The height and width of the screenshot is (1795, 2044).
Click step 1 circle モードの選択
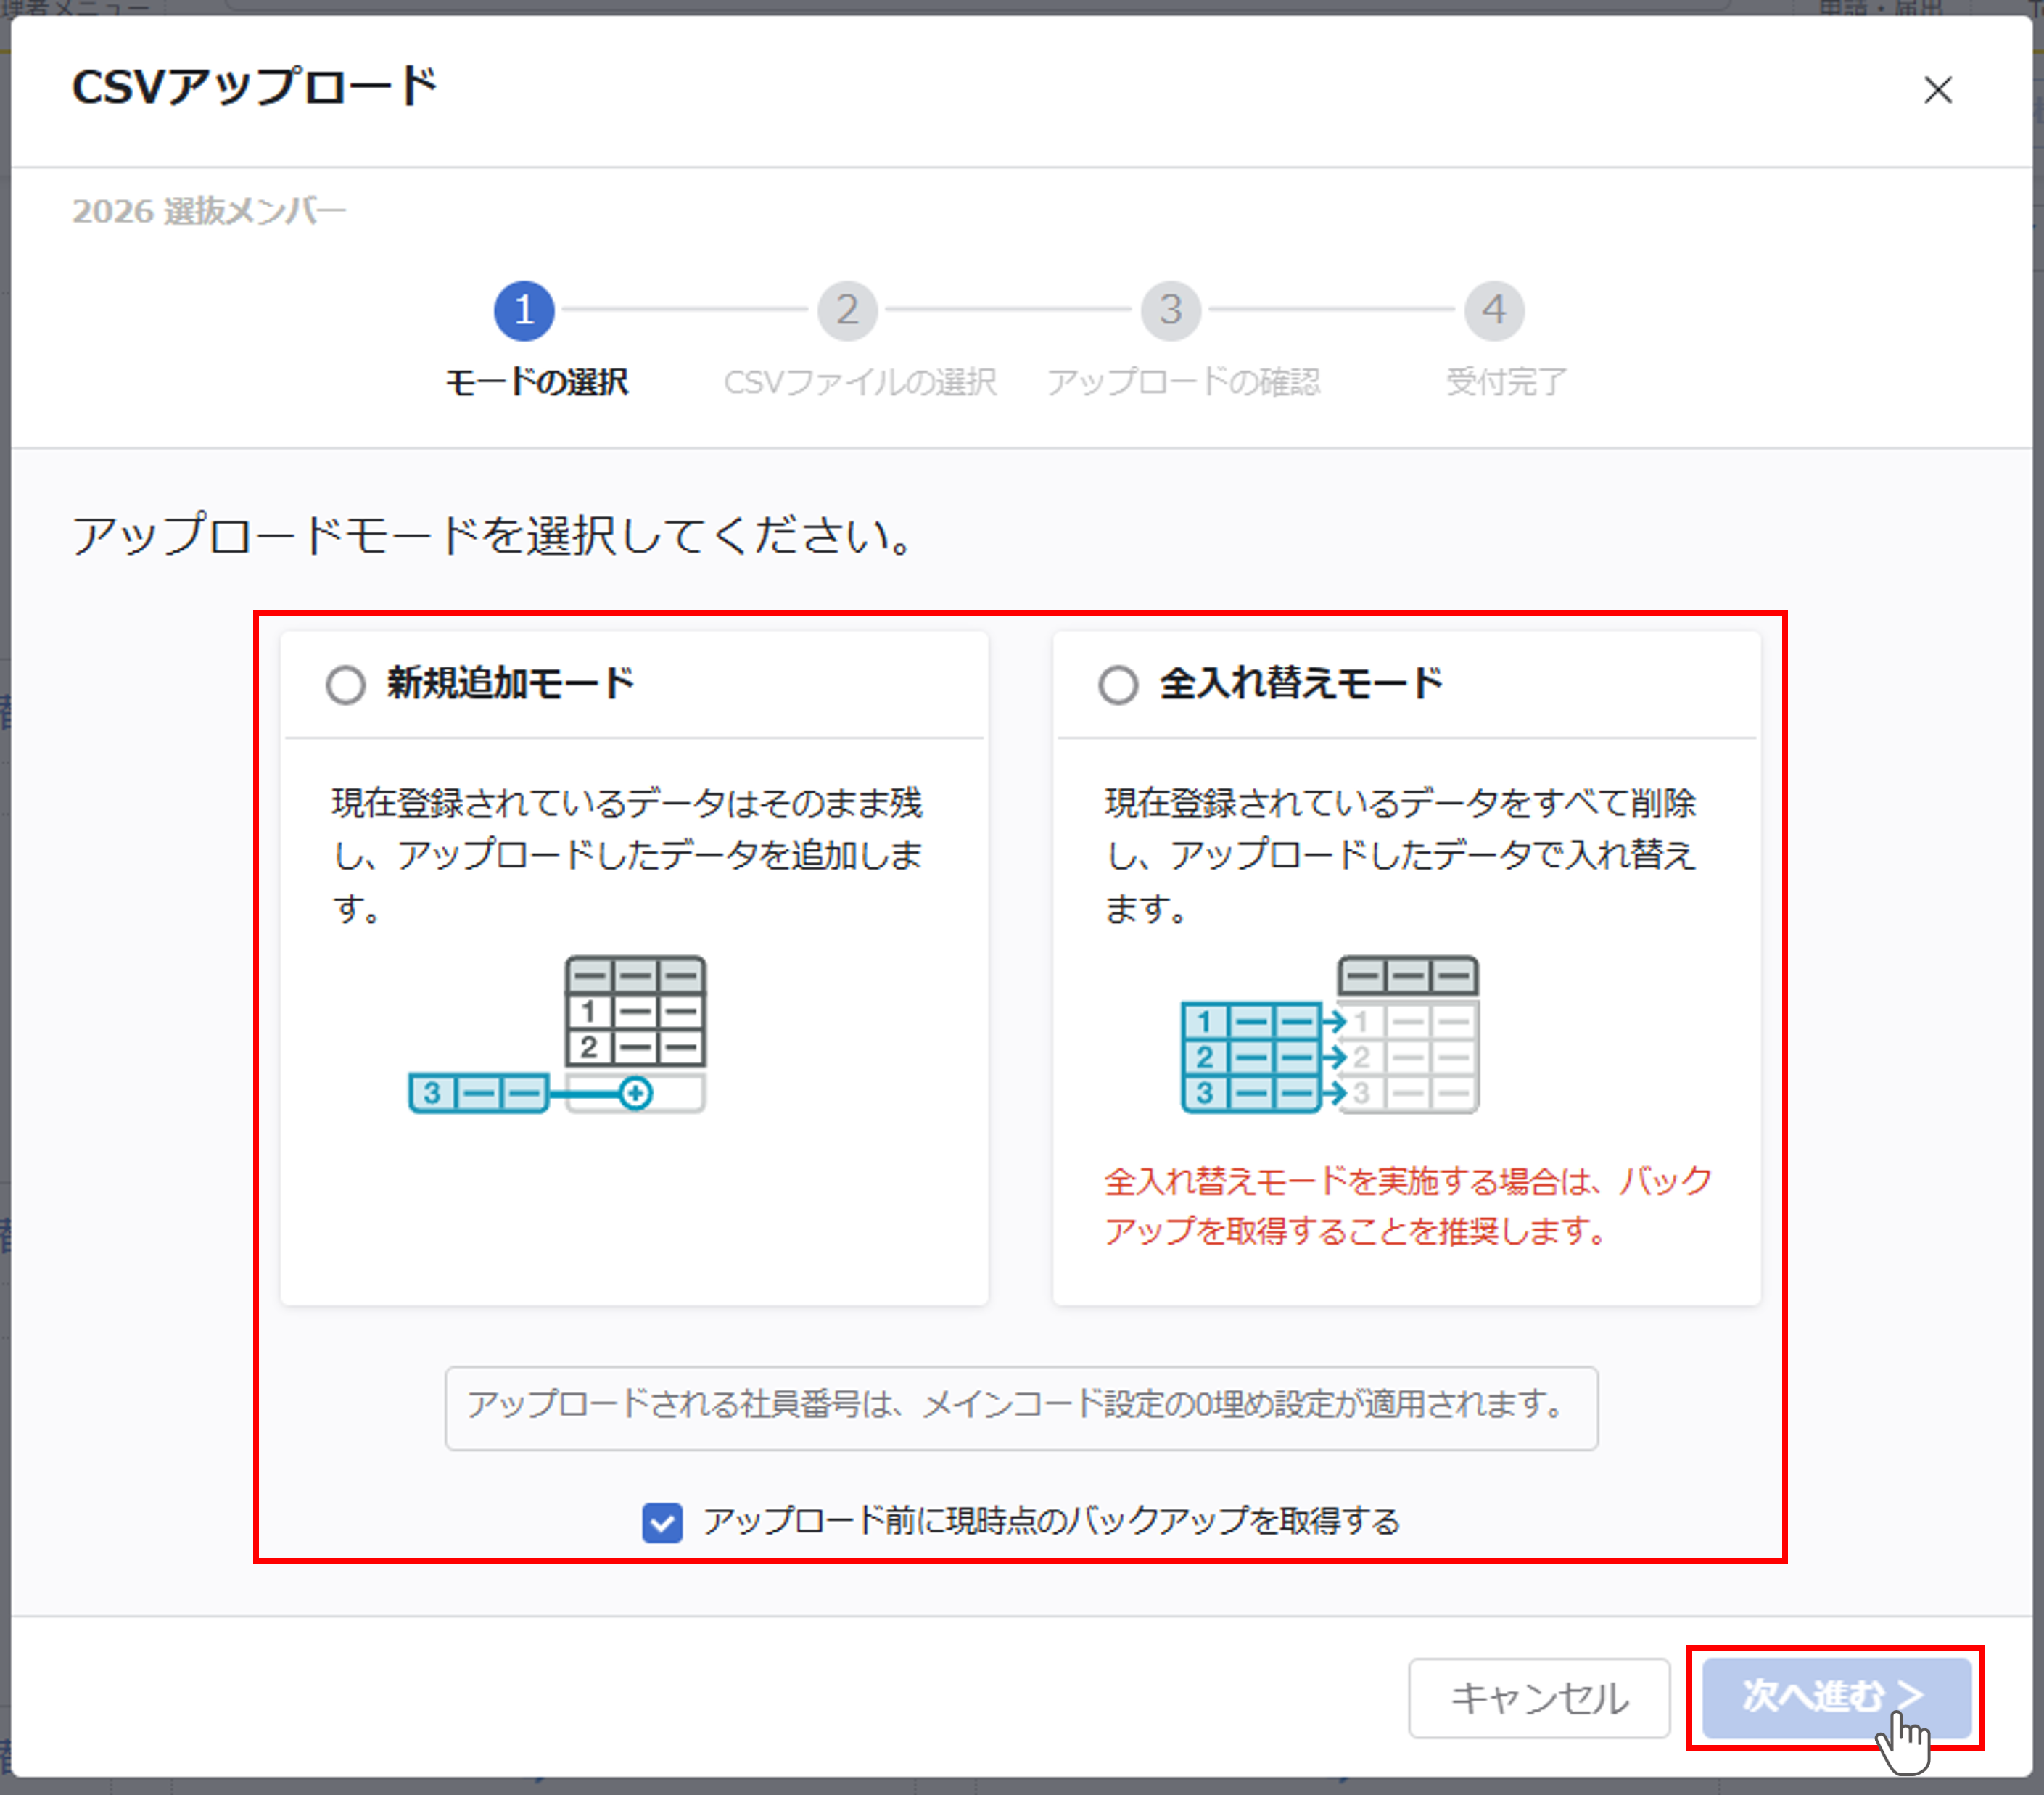click(x=524, y=310)
